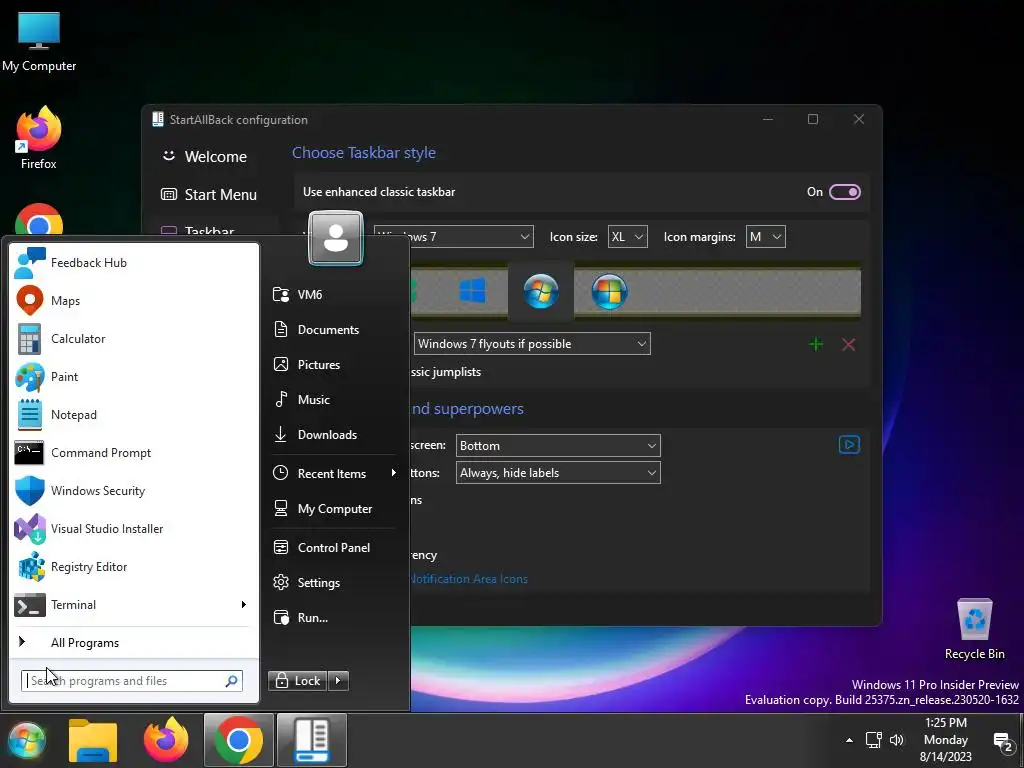Open the Icon size XL dropdown

click(x=628, y=236)
